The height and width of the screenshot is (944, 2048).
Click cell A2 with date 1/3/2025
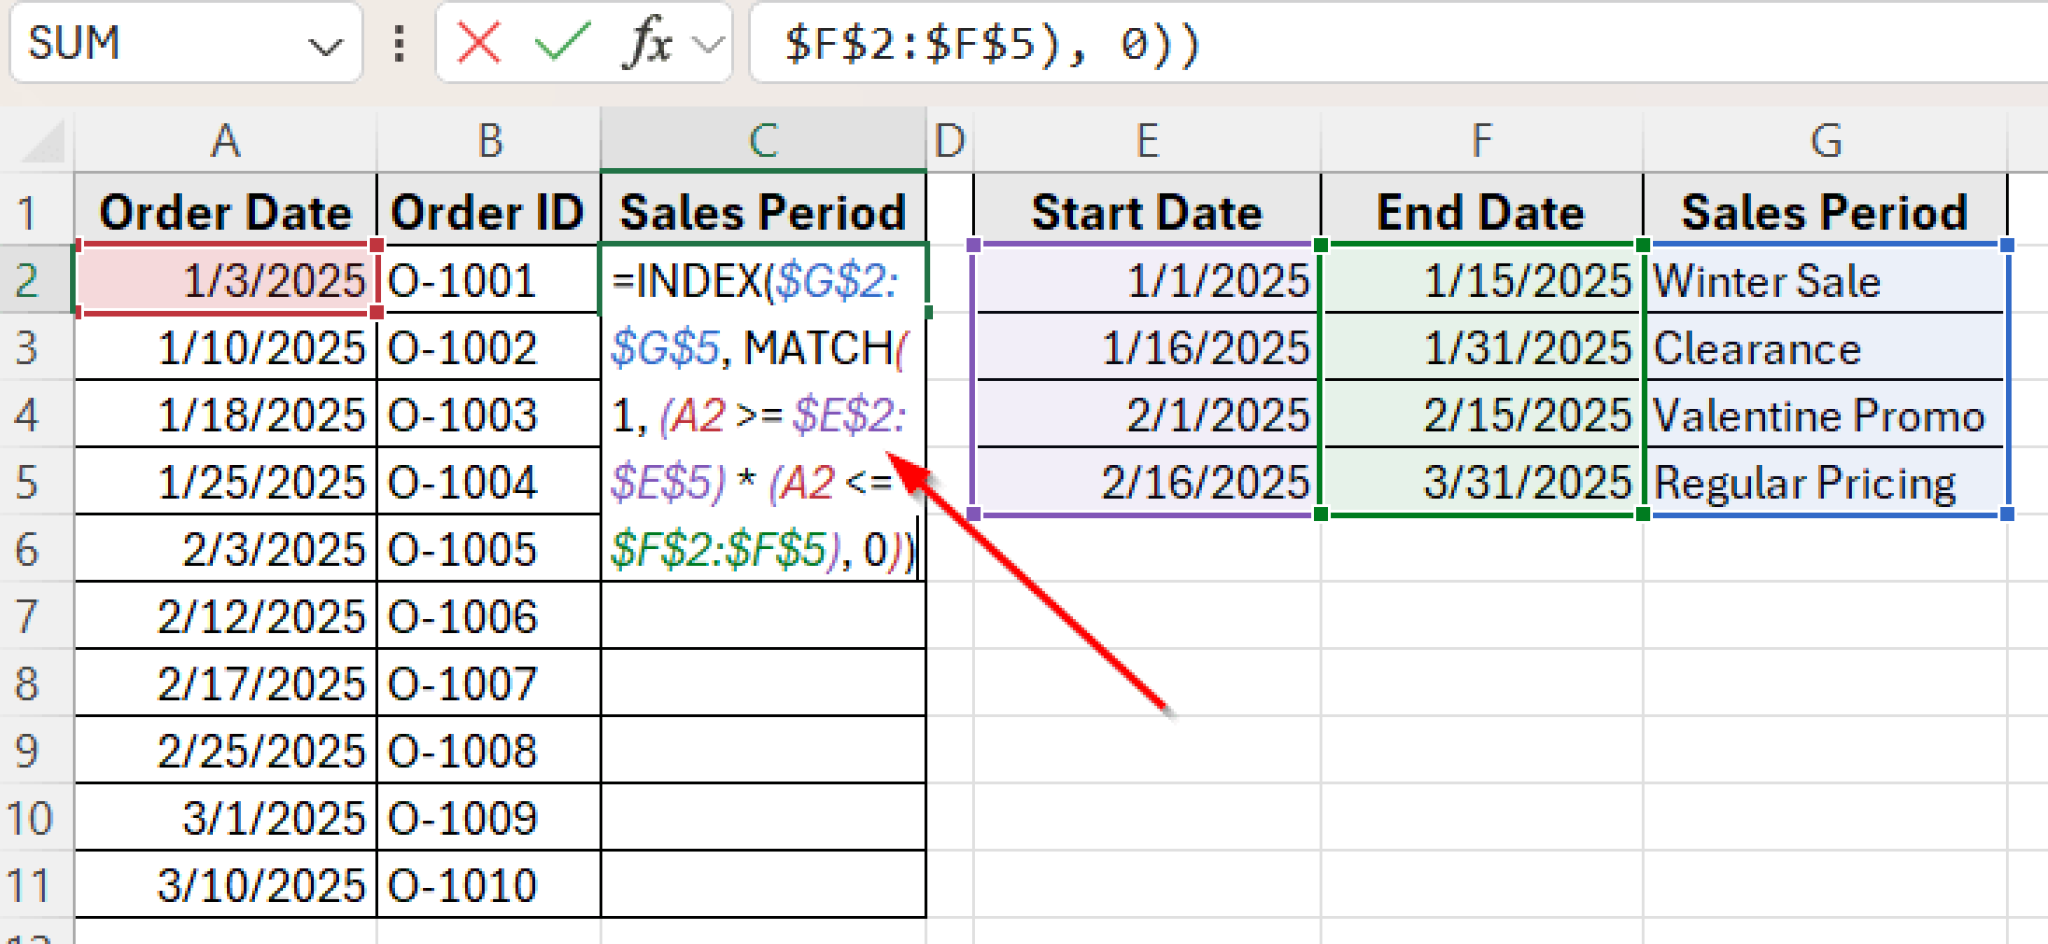[x=226, y=280]
